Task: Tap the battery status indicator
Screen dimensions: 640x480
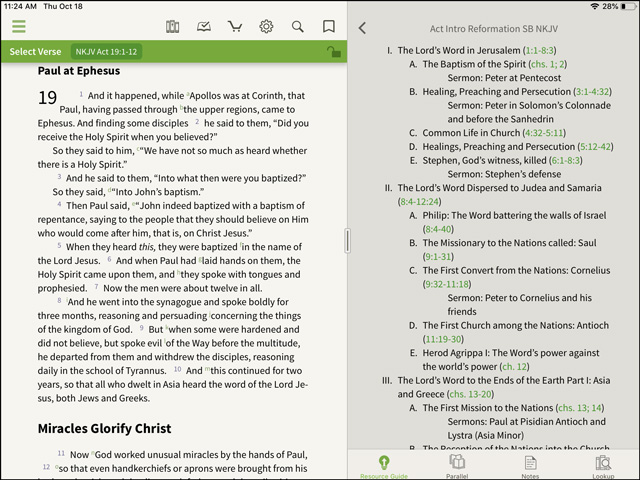Action: pos(629,6)
